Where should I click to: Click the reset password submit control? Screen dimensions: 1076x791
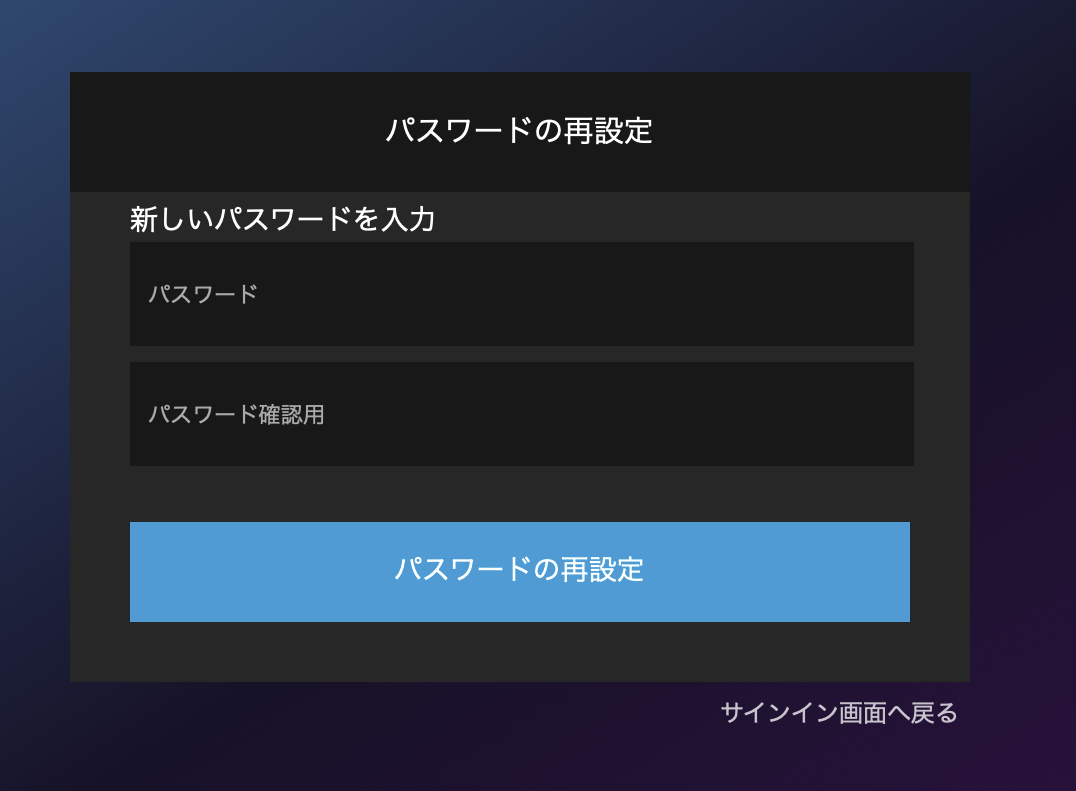(x=520, y=571)
